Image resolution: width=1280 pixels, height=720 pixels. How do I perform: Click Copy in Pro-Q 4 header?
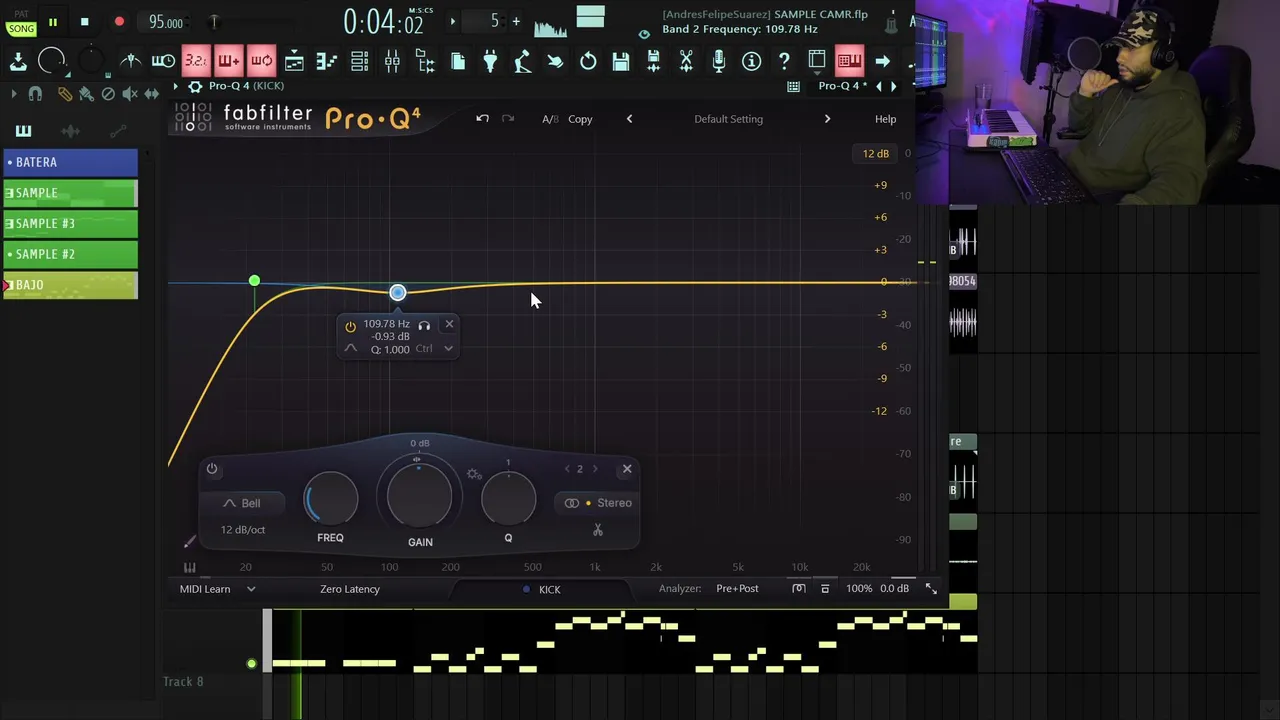point(580,119)
